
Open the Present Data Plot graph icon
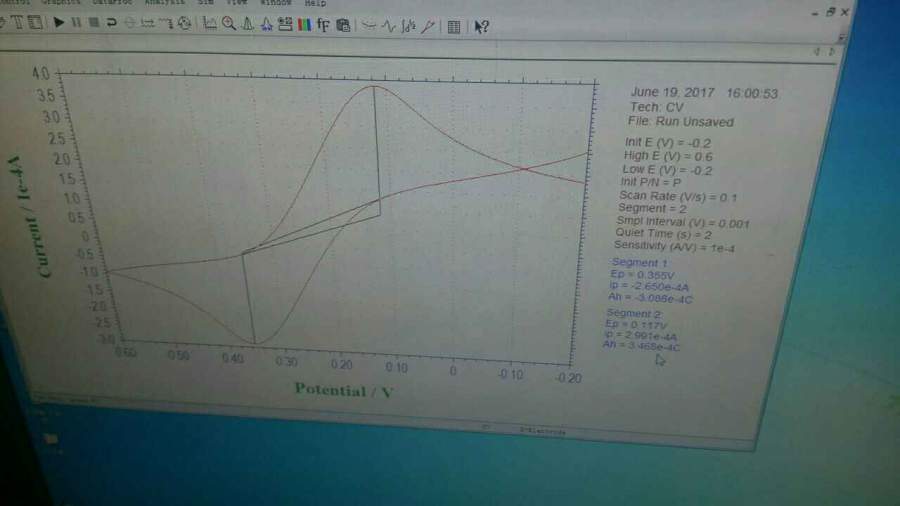point(210,24)
